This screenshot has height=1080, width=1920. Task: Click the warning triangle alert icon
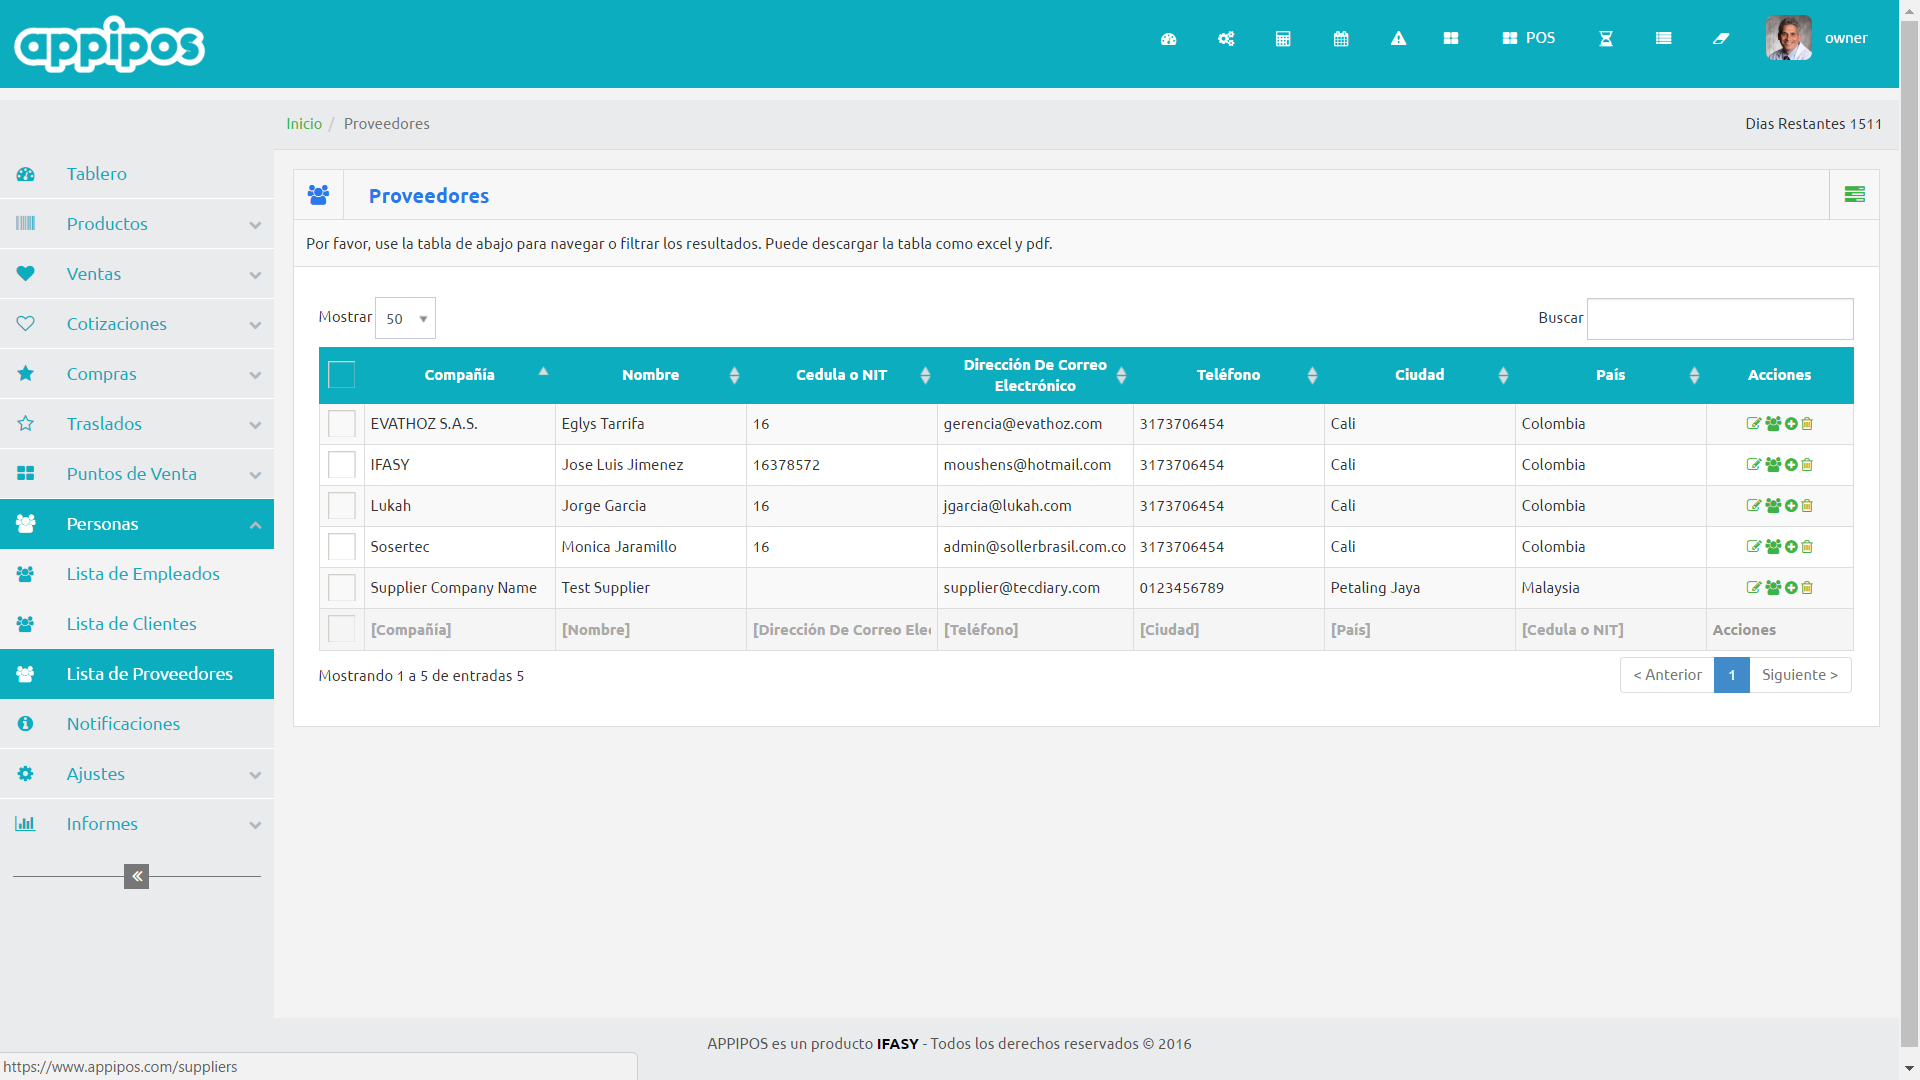pos(1398,39)
